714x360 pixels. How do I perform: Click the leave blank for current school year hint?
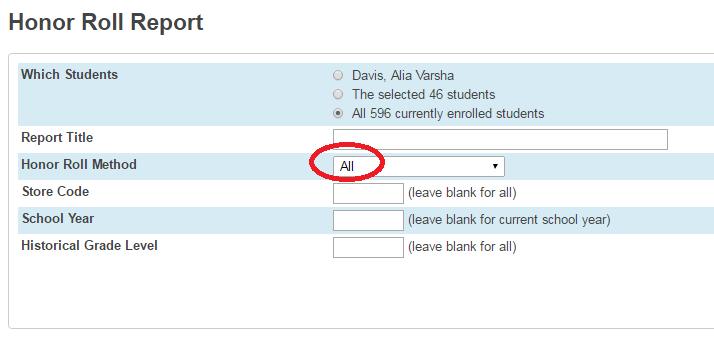509,220
